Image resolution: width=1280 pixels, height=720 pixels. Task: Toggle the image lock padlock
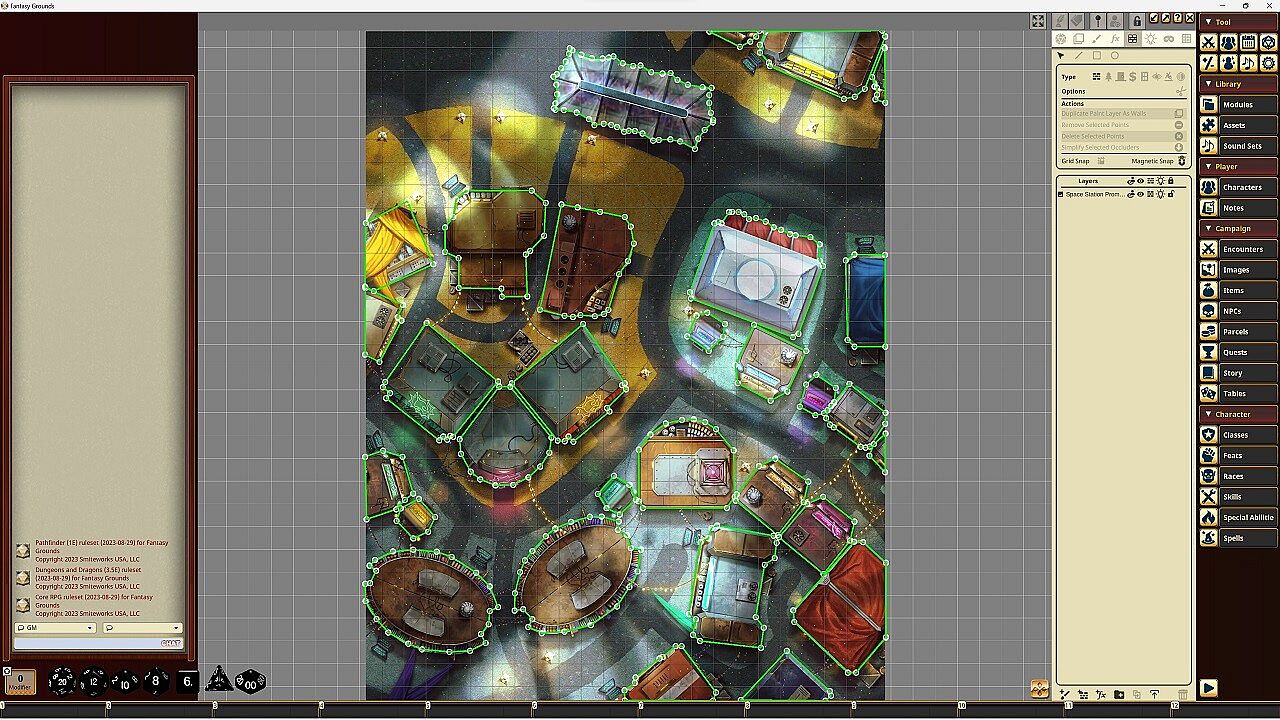(1137, 21)
